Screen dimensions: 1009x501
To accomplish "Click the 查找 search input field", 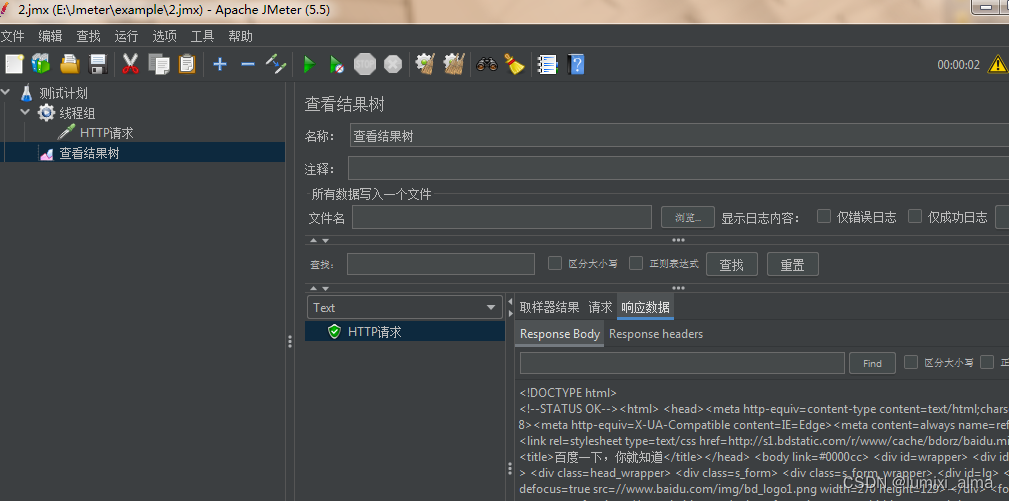I will [441, 264].
